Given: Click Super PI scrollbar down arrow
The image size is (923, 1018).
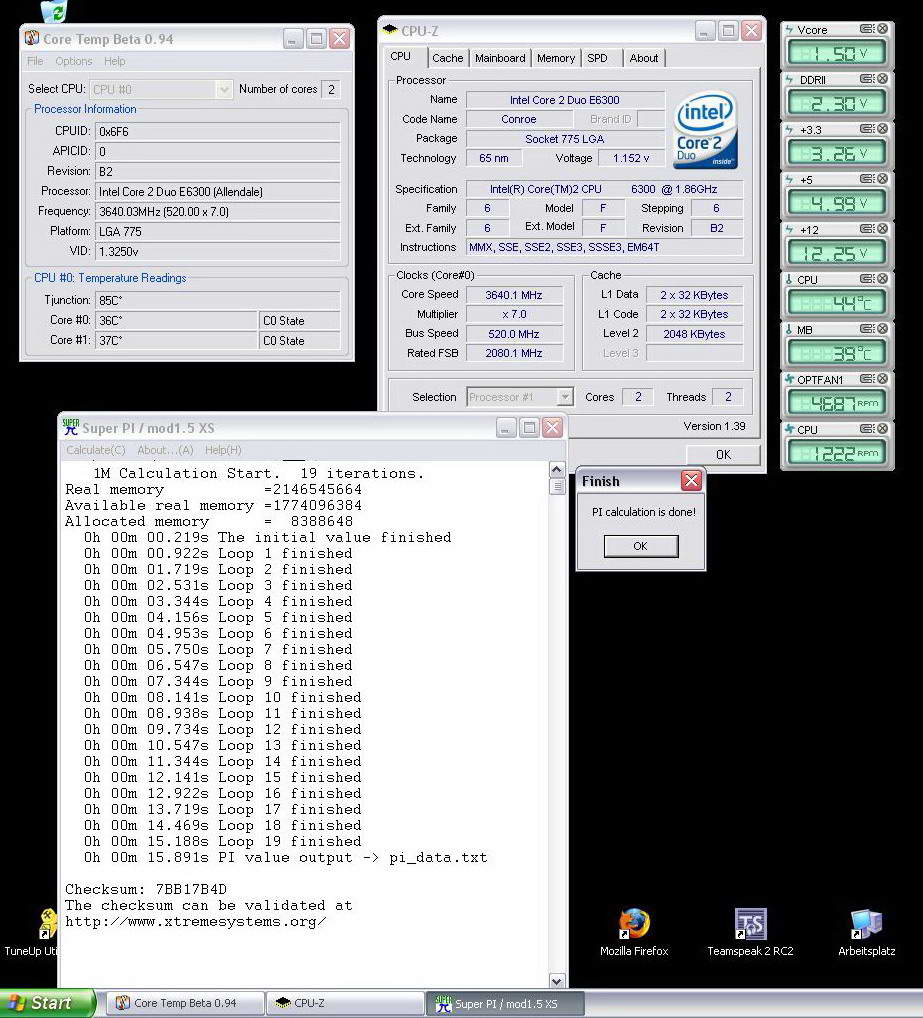Looking at the screenshot, I should point(556,980).
